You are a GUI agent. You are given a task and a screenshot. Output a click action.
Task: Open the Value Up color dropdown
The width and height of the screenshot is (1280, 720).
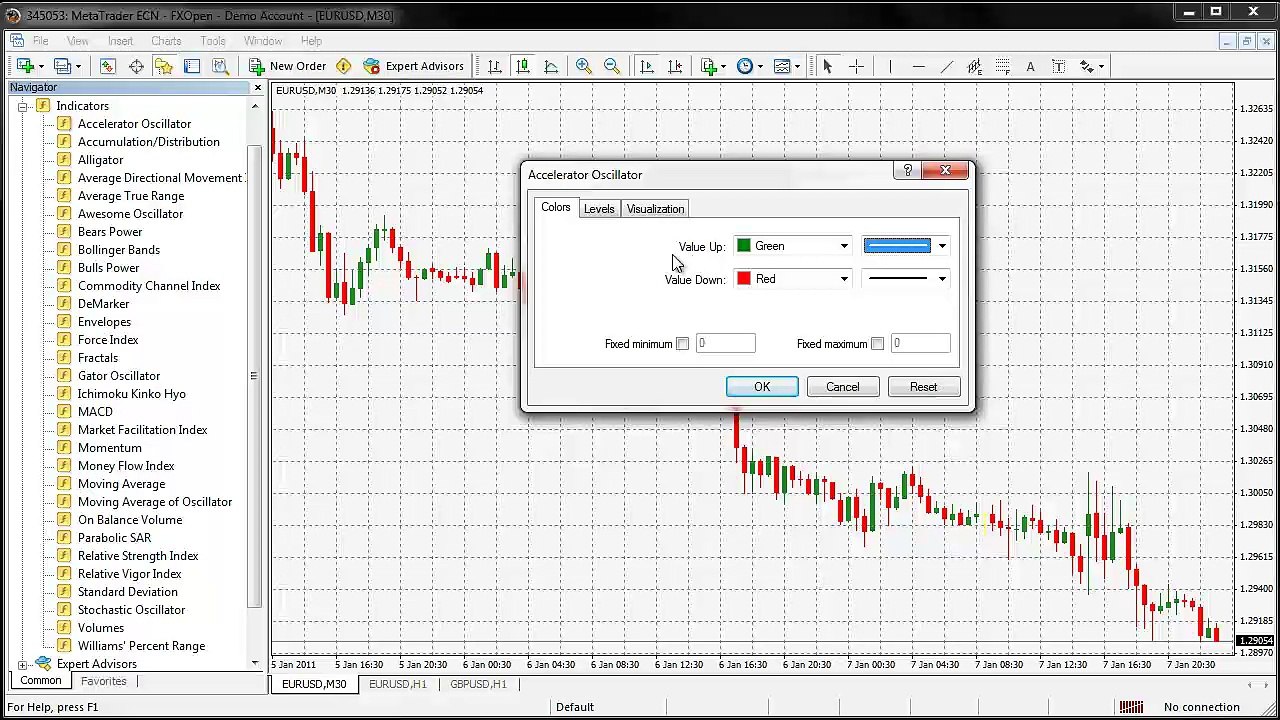click(x=844, y=246)
